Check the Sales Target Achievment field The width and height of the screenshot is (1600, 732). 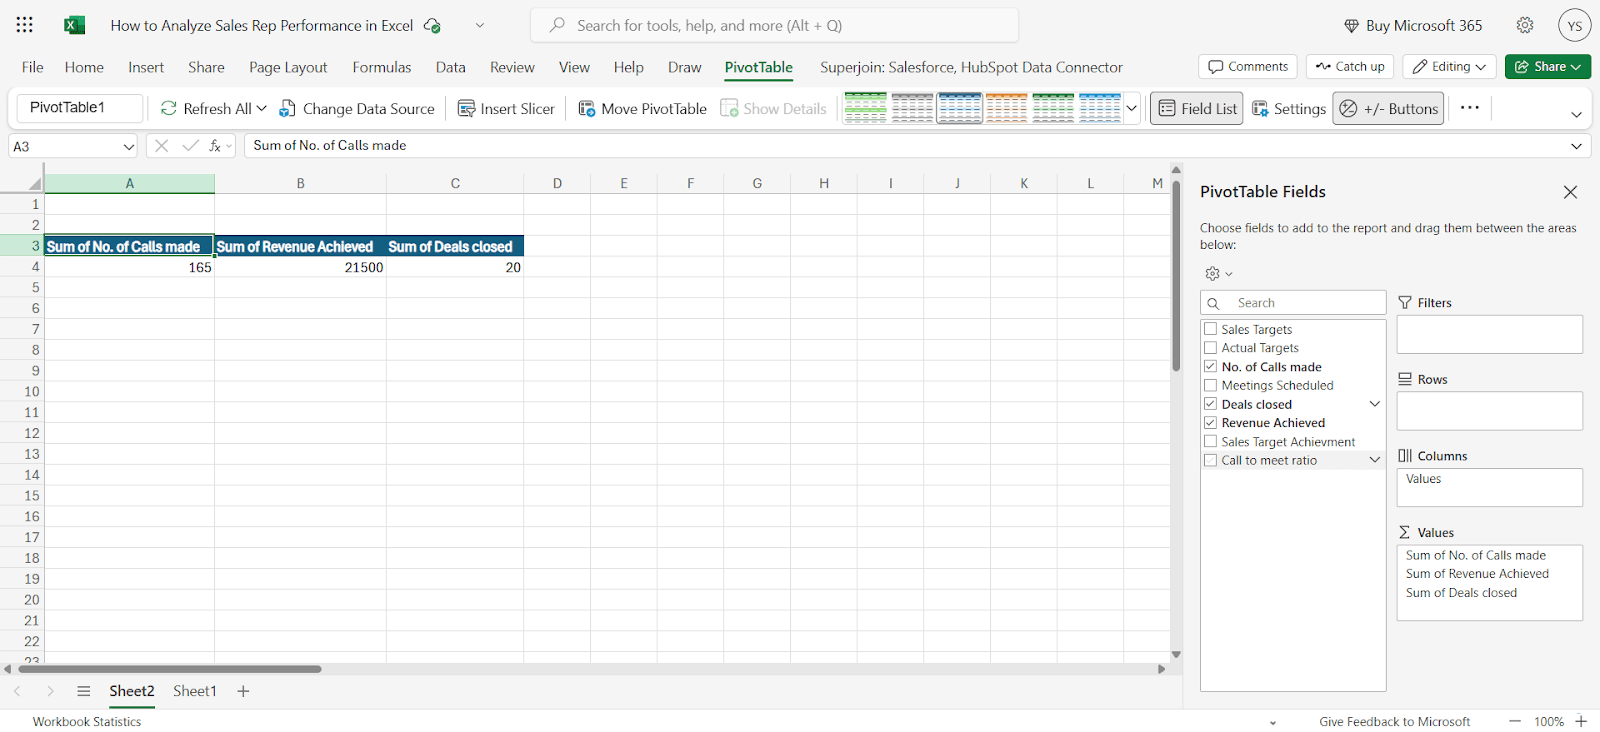click(1211, 441)
